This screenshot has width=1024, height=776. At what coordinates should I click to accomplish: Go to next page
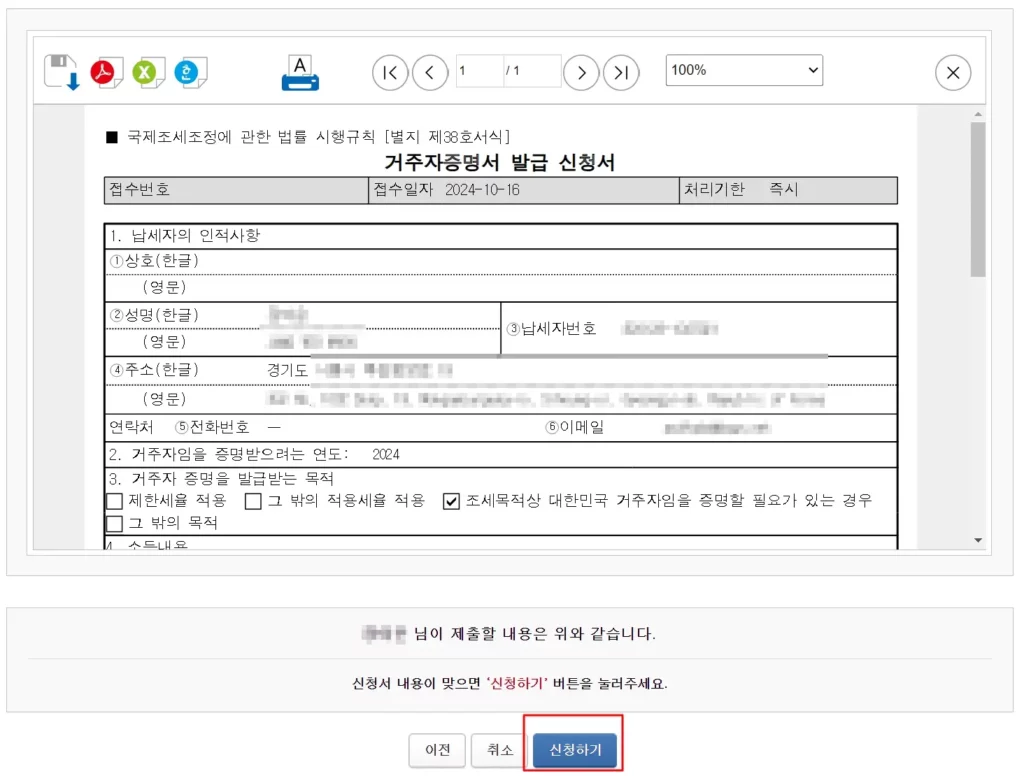[x=581, y=73]
